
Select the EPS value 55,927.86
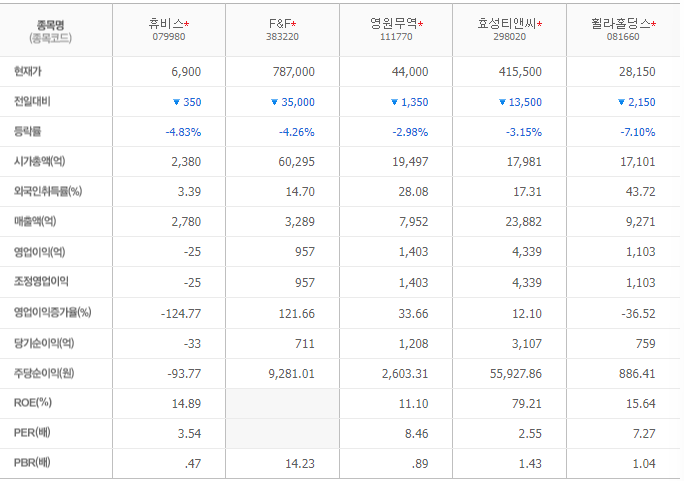pos(516,374)
